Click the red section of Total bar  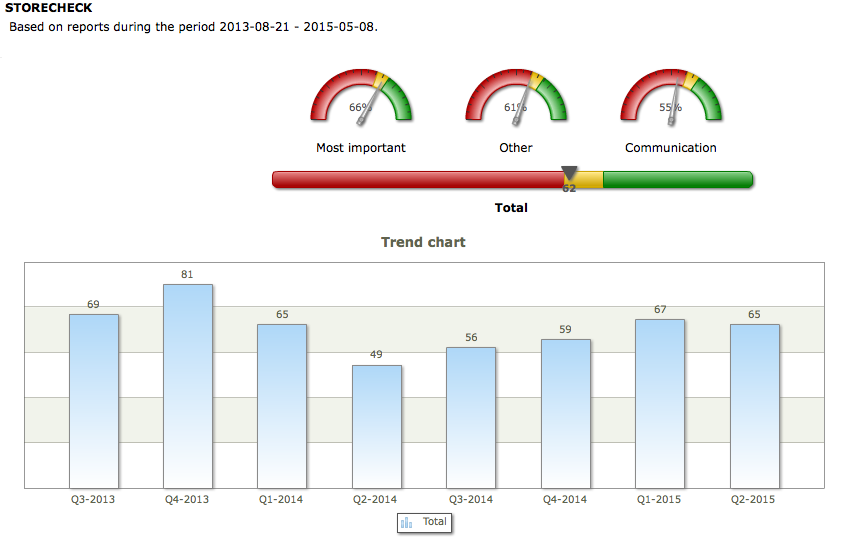point(417,180)
